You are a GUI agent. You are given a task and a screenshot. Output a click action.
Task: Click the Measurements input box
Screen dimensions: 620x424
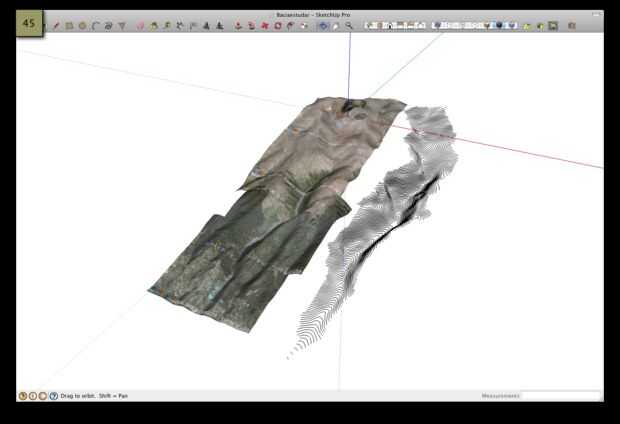pos(560,396)
